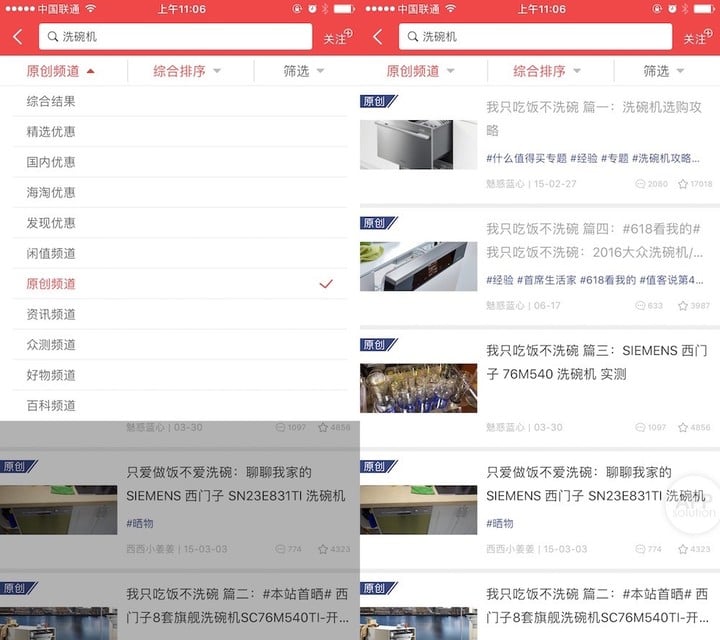The image size is (720, 640).
Task: Open thumbnail of 篇四 article
Action: click(418, 266)
